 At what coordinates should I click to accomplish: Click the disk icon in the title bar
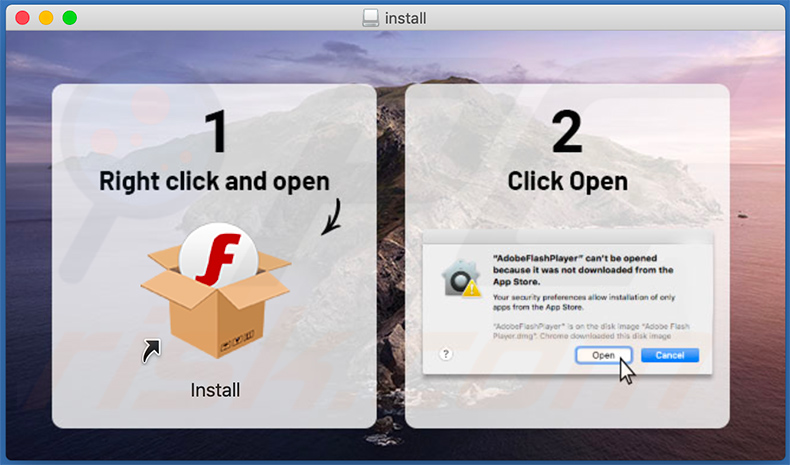click(370, 18)
